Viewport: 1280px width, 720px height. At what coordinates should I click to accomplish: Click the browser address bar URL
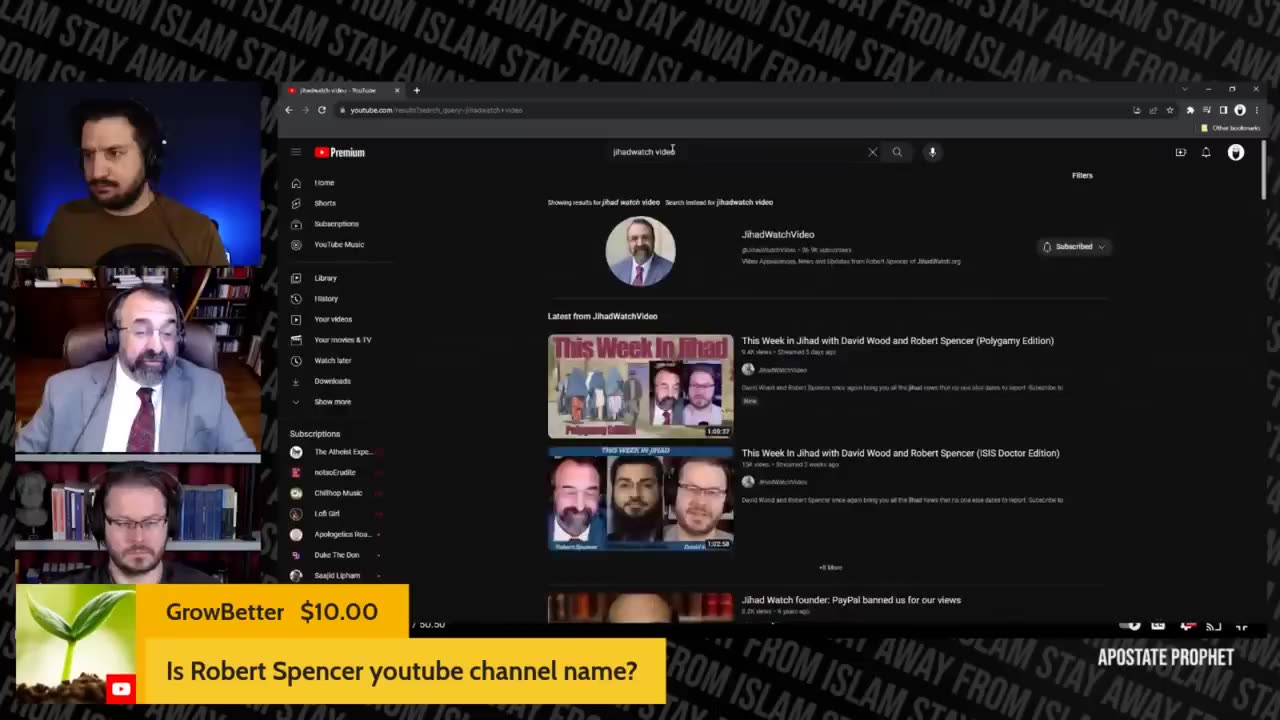click(x=436, y=110)
